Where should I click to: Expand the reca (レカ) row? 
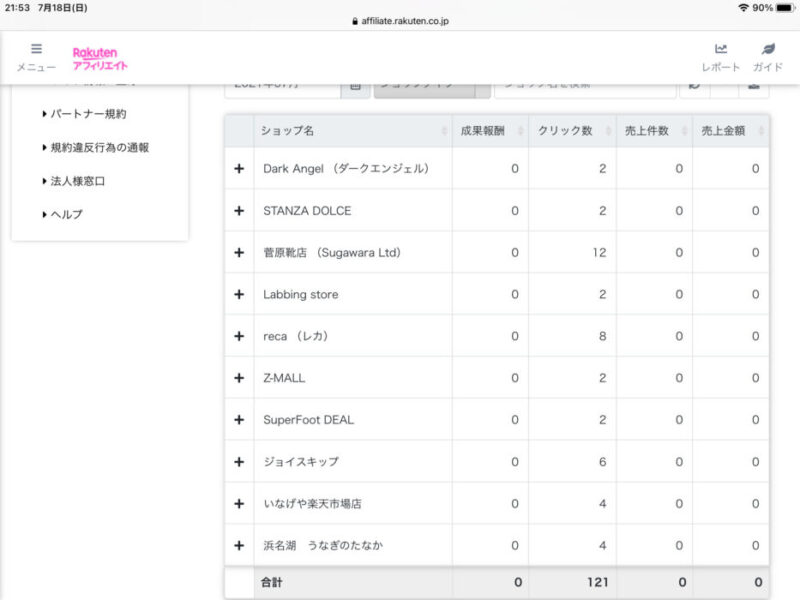coord(239,336)
